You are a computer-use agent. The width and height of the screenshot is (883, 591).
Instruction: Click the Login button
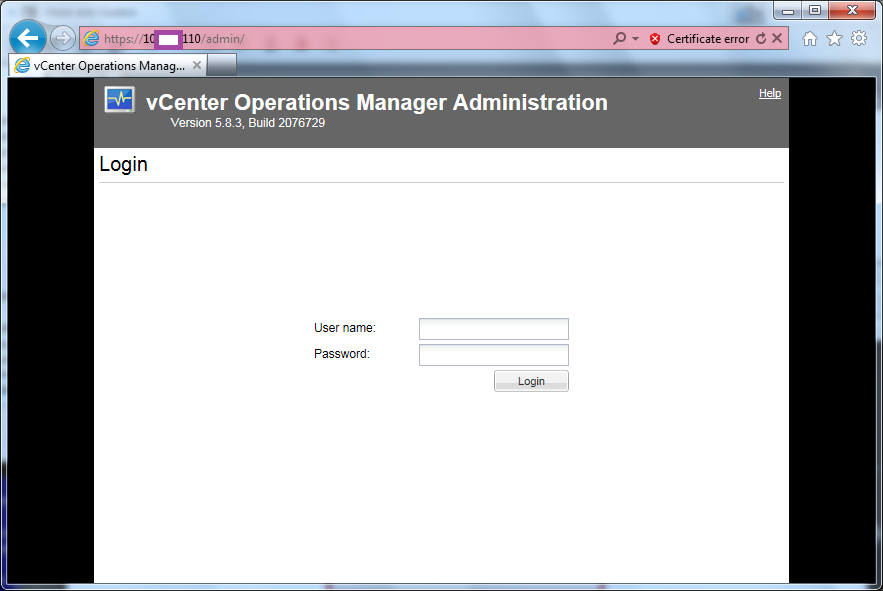tap(531, 381)
